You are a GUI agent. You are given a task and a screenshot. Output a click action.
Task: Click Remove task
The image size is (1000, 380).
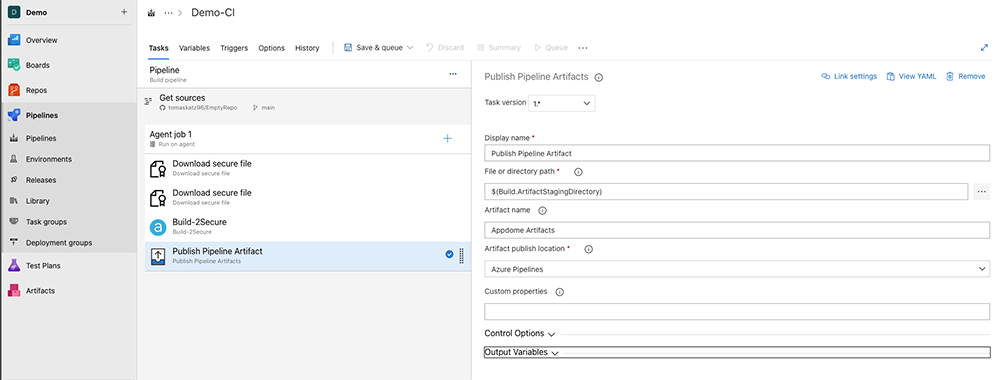[966, 77]
